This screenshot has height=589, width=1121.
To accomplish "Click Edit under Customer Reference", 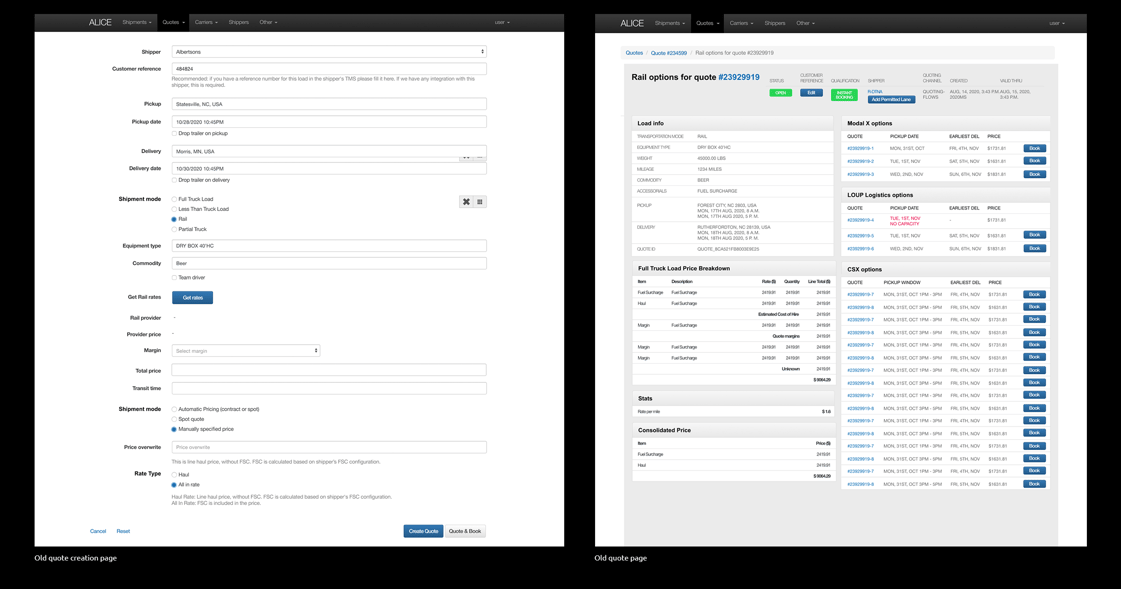I will click(x=811, y=93).
